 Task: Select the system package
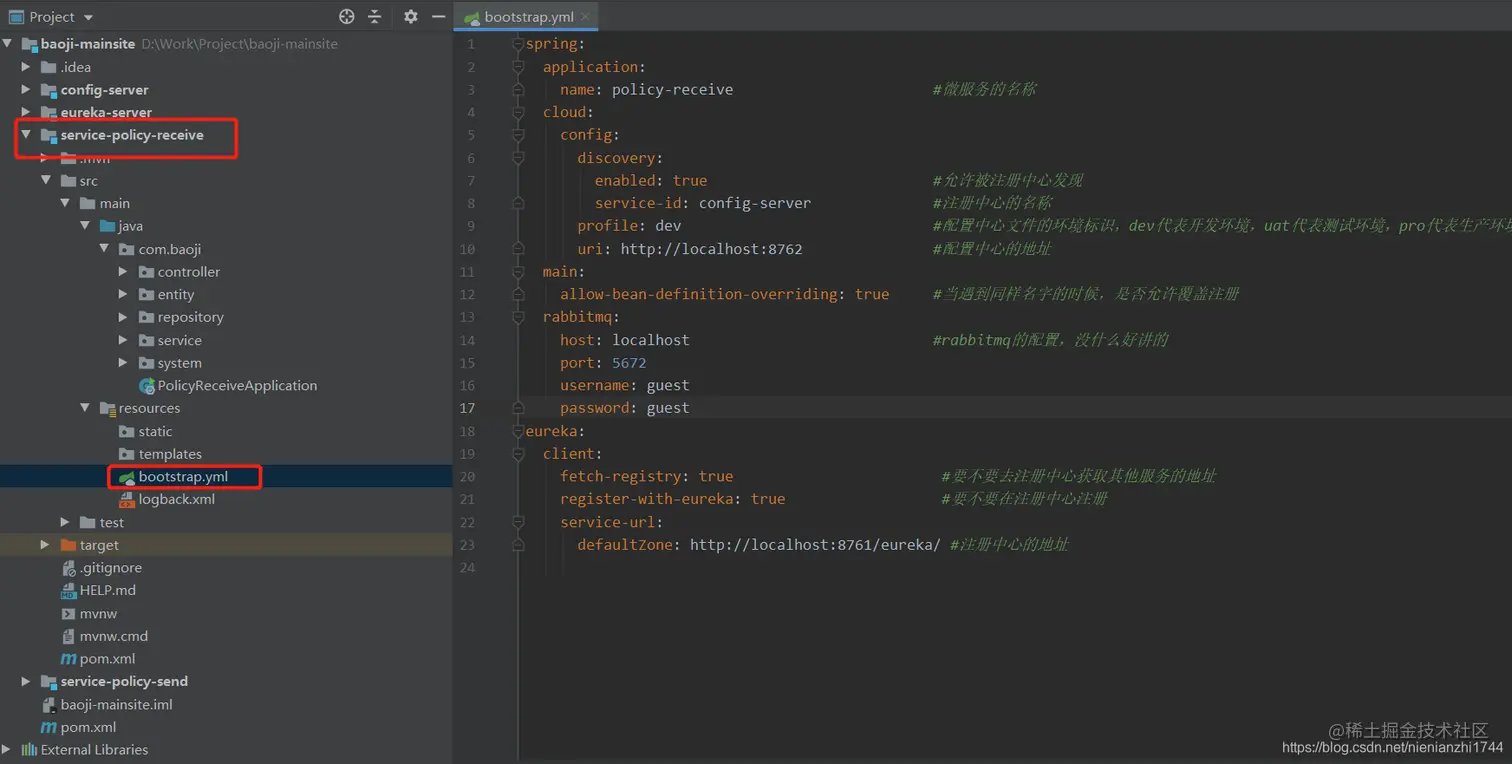tap(180, 363)
